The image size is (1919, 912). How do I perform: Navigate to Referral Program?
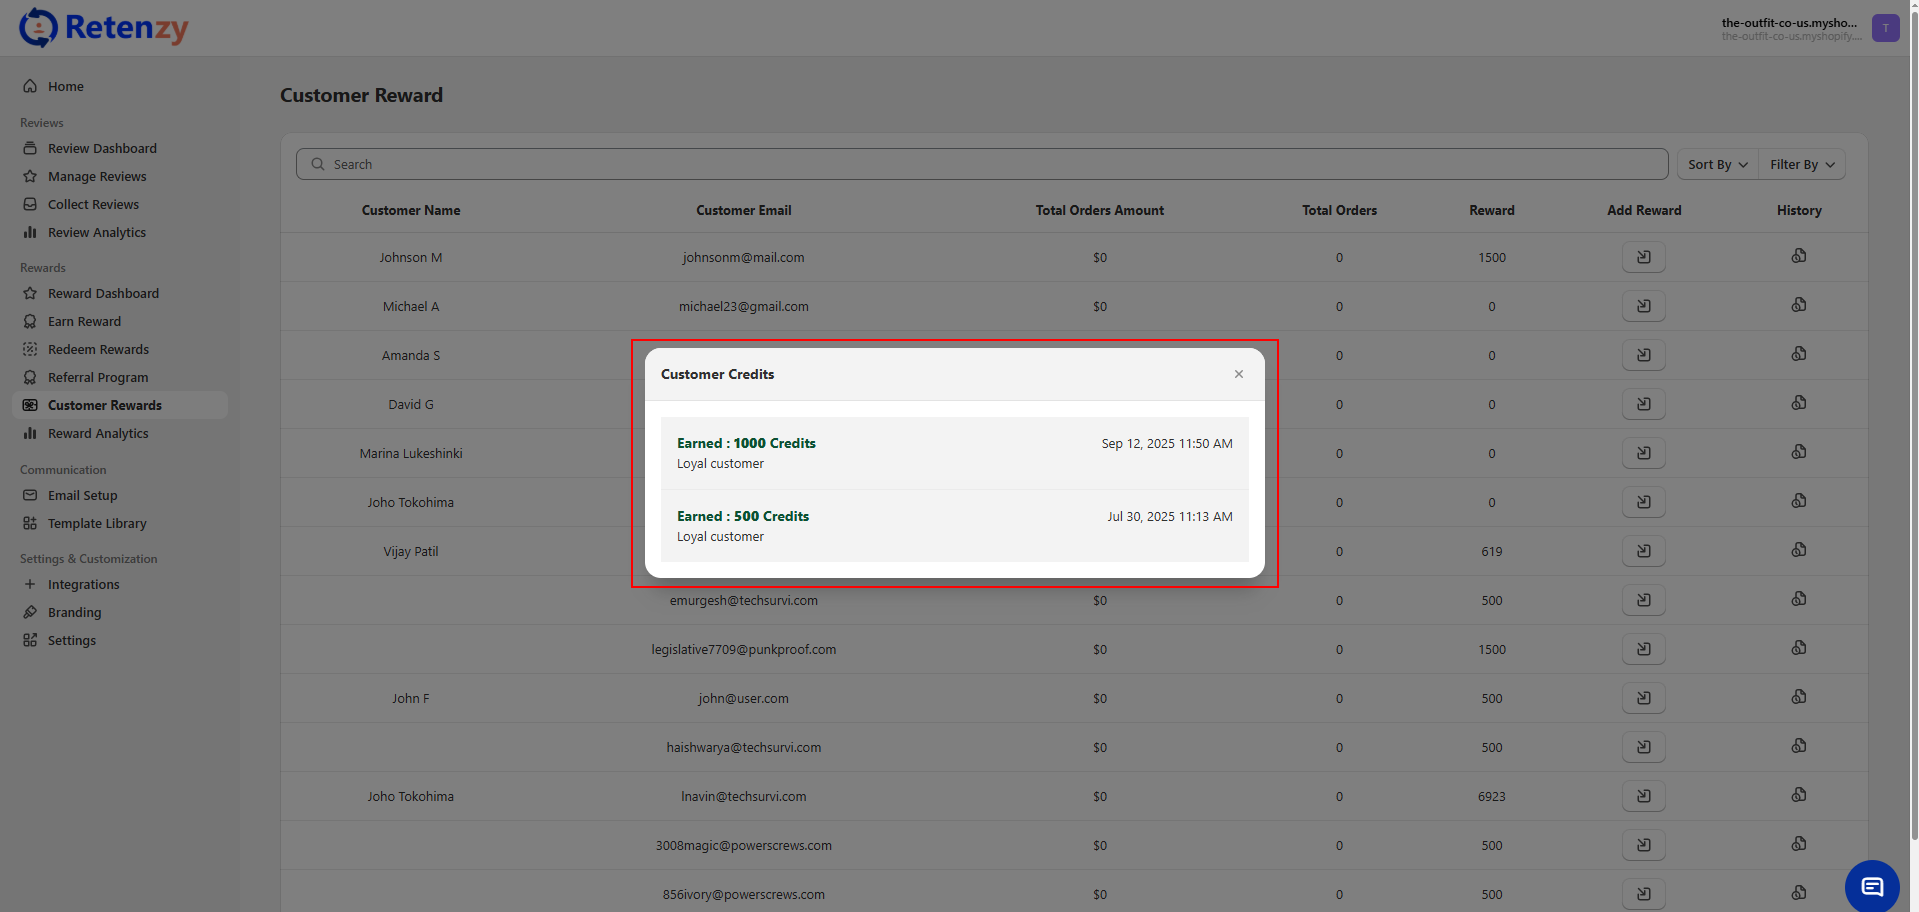click(98, 378)
